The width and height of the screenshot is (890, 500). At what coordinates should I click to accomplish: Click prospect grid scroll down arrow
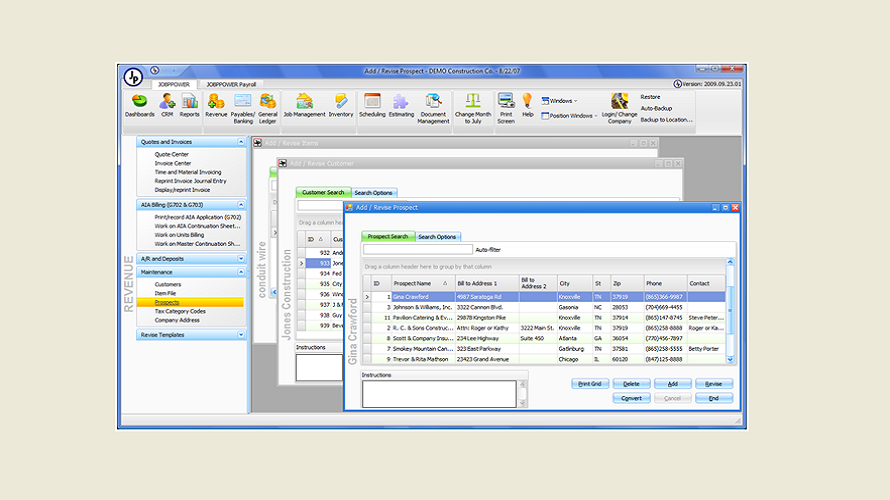click(730, 360)
